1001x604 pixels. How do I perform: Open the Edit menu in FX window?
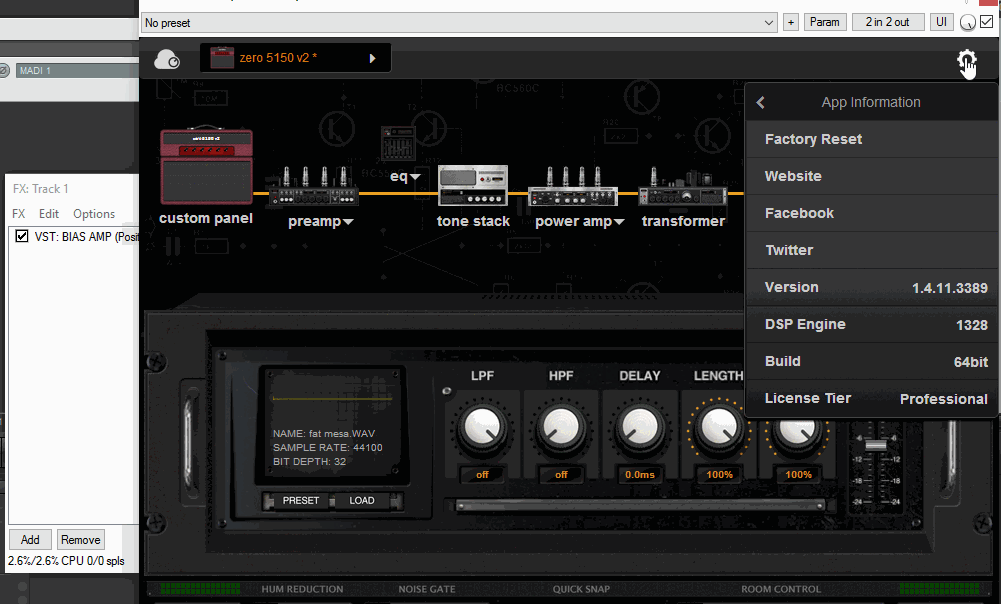click(49, 214)
